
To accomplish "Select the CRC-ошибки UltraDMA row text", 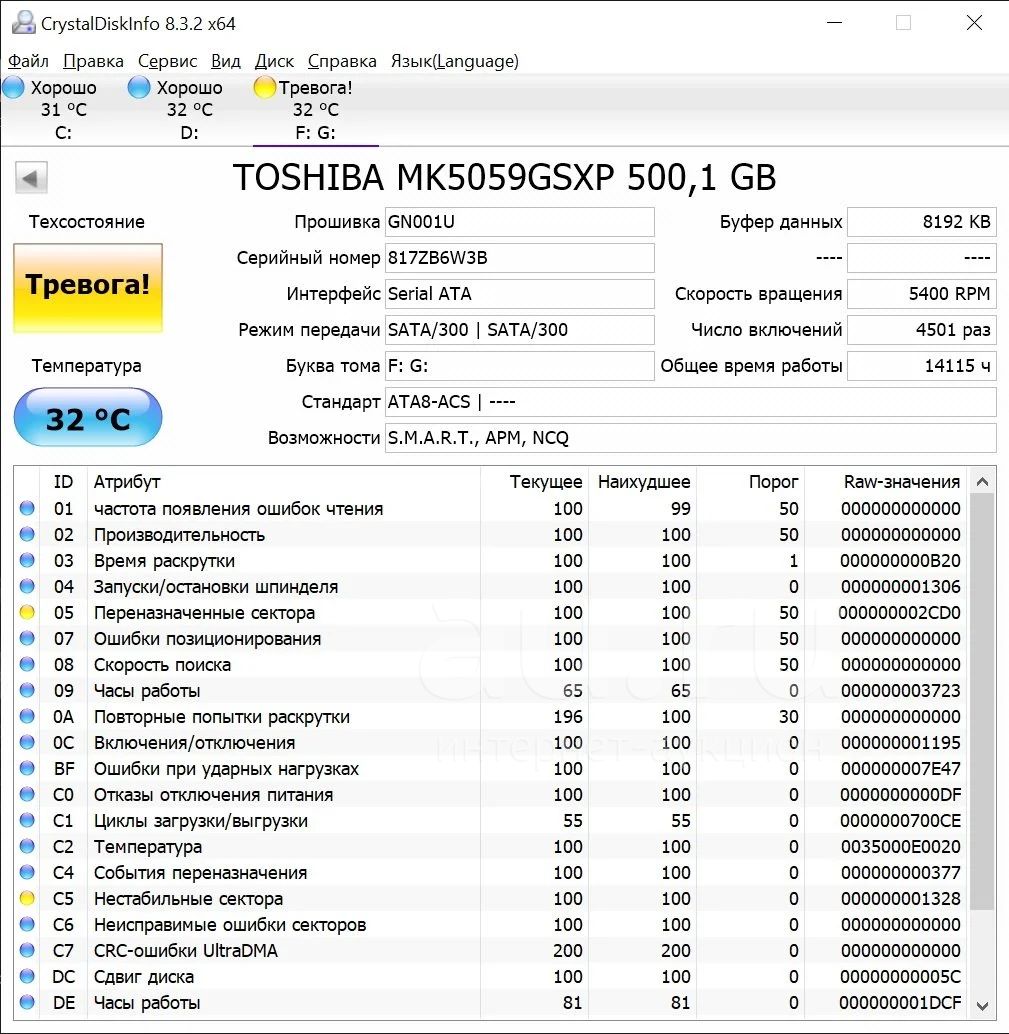I will (x=186, y=950).
